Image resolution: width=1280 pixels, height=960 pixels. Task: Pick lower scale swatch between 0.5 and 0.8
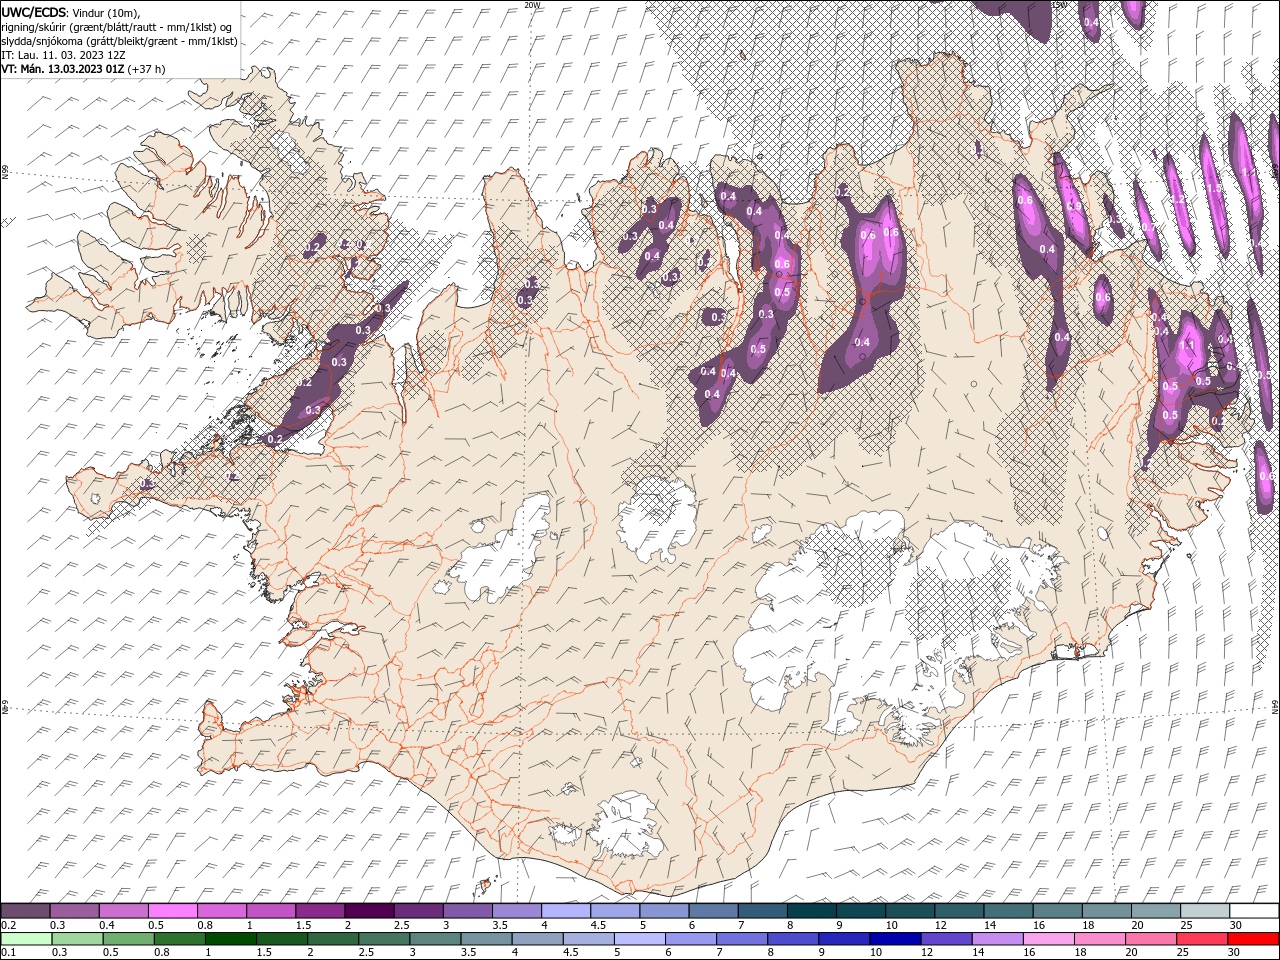[x=128, y=939]
